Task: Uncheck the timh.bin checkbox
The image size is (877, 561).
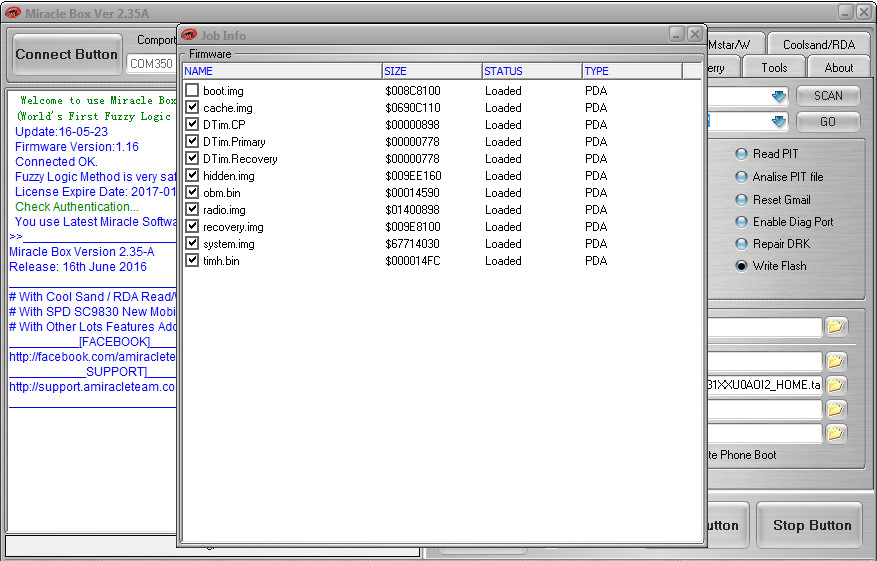Action: [x=192, y=260]
